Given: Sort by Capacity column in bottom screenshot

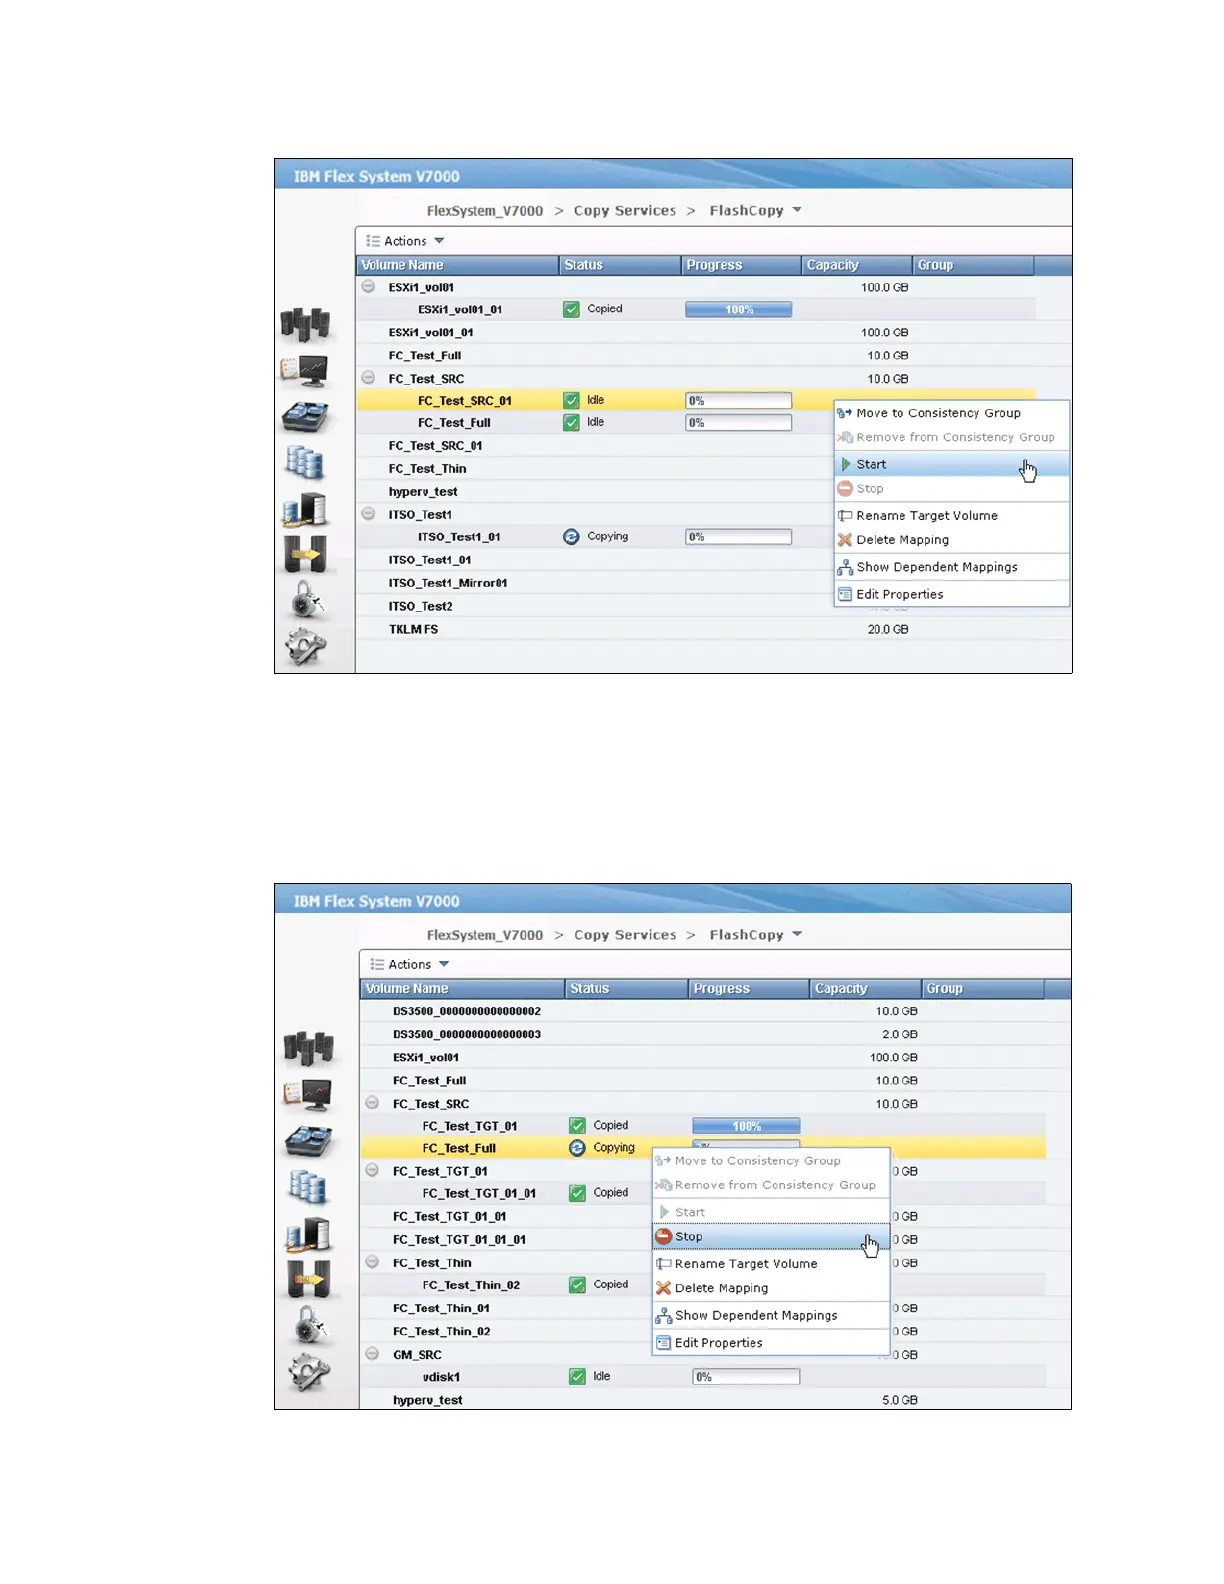Looking at the screenshot, I should (864, 989).
